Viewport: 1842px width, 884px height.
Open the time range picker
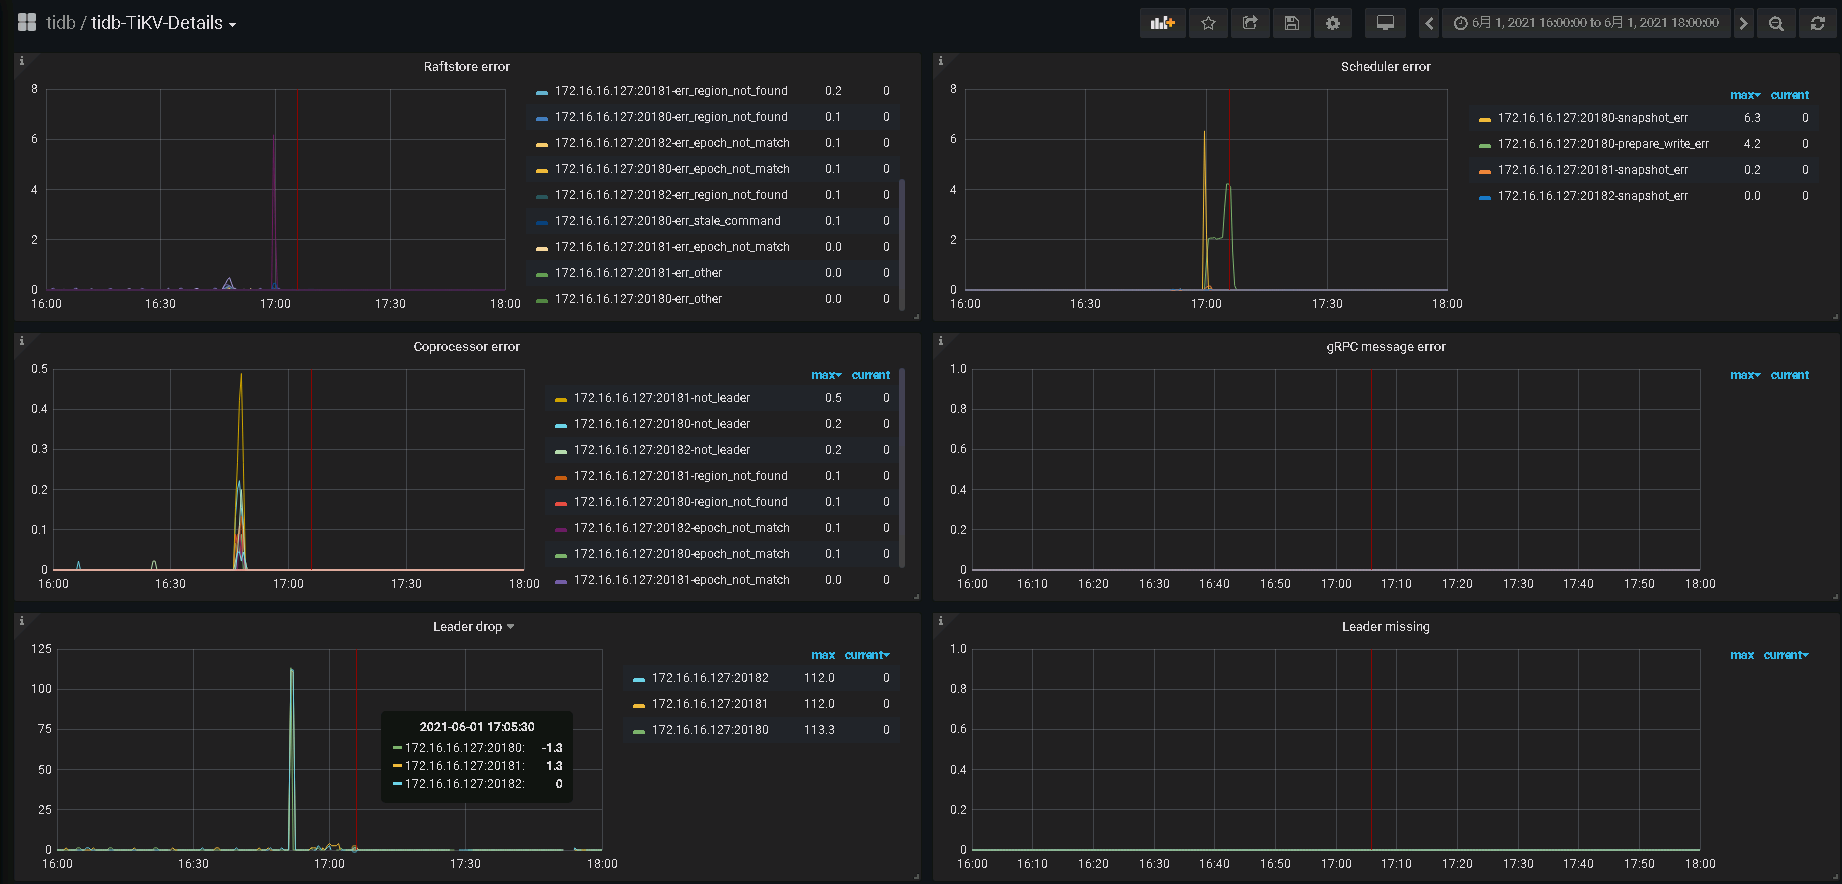coord(1586,23)
